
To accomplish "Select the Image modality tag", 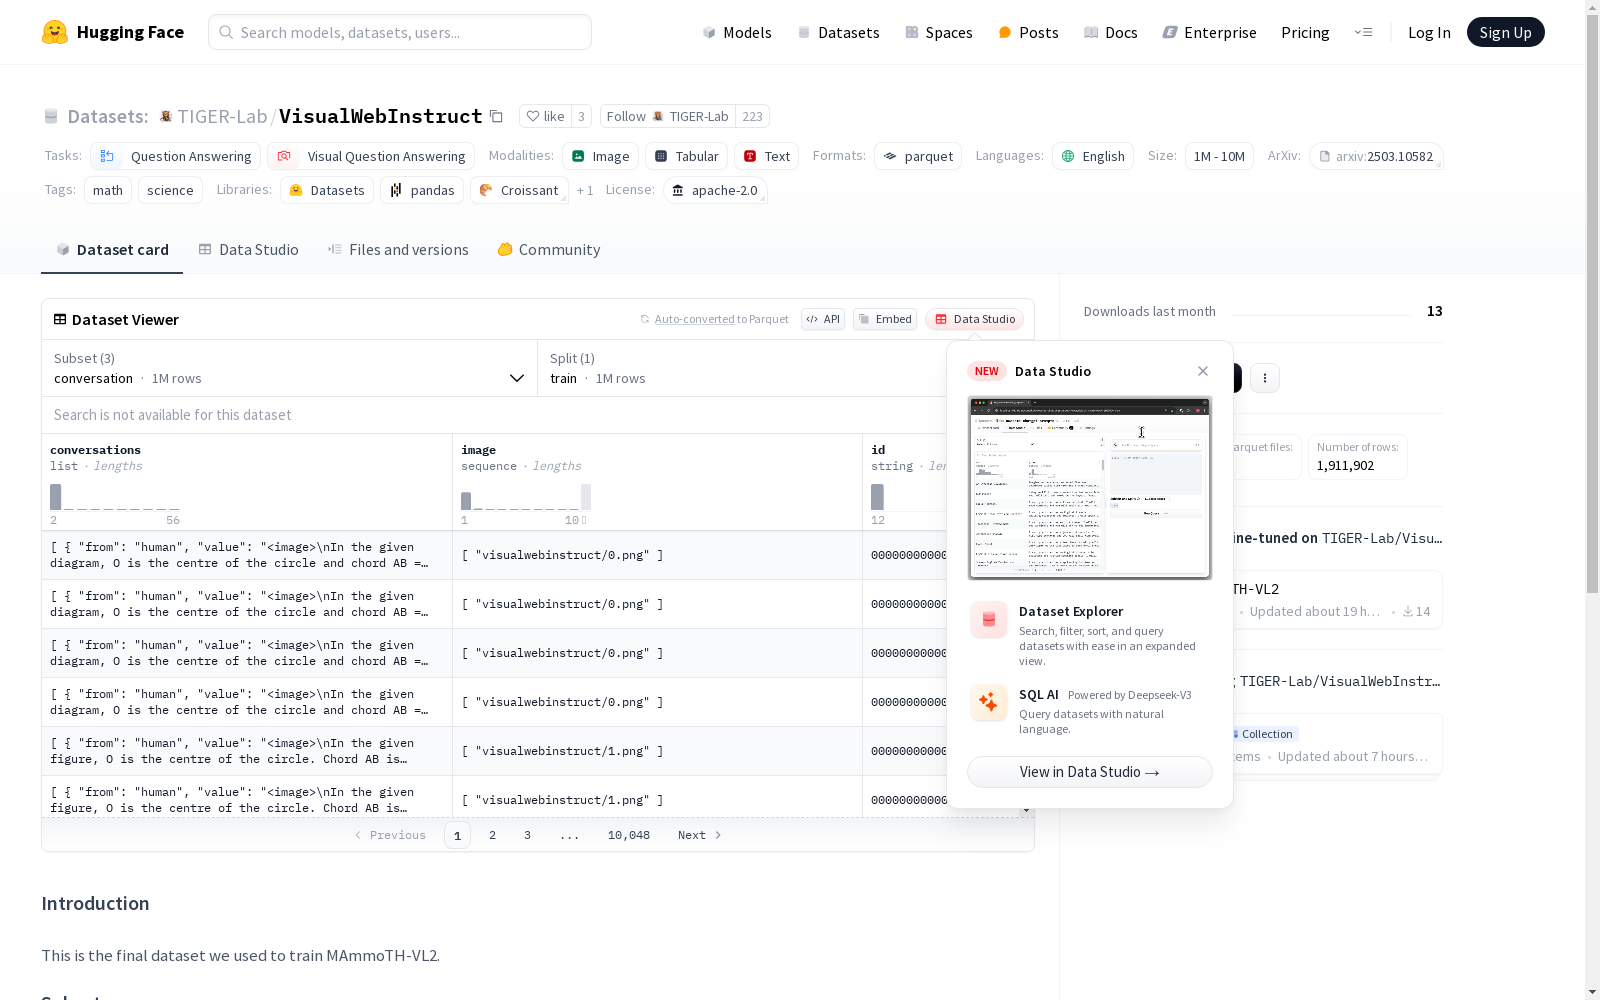I will pyautogui.click(x=601, y=156).
